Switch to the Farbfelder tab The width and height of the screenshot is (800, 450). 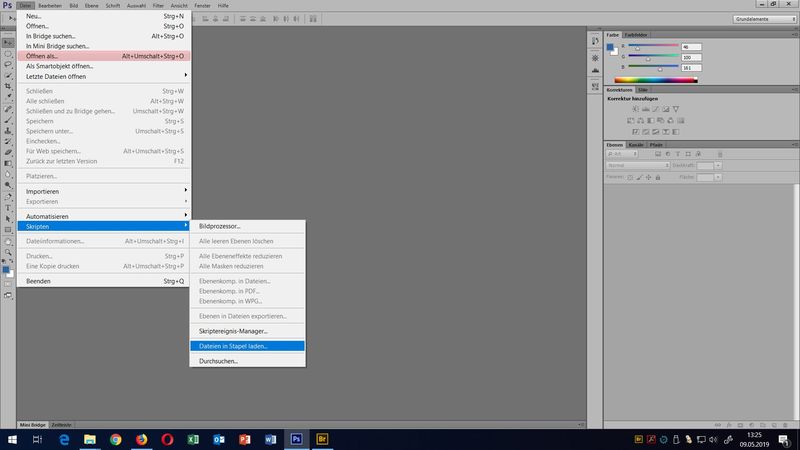pos(636,35)
